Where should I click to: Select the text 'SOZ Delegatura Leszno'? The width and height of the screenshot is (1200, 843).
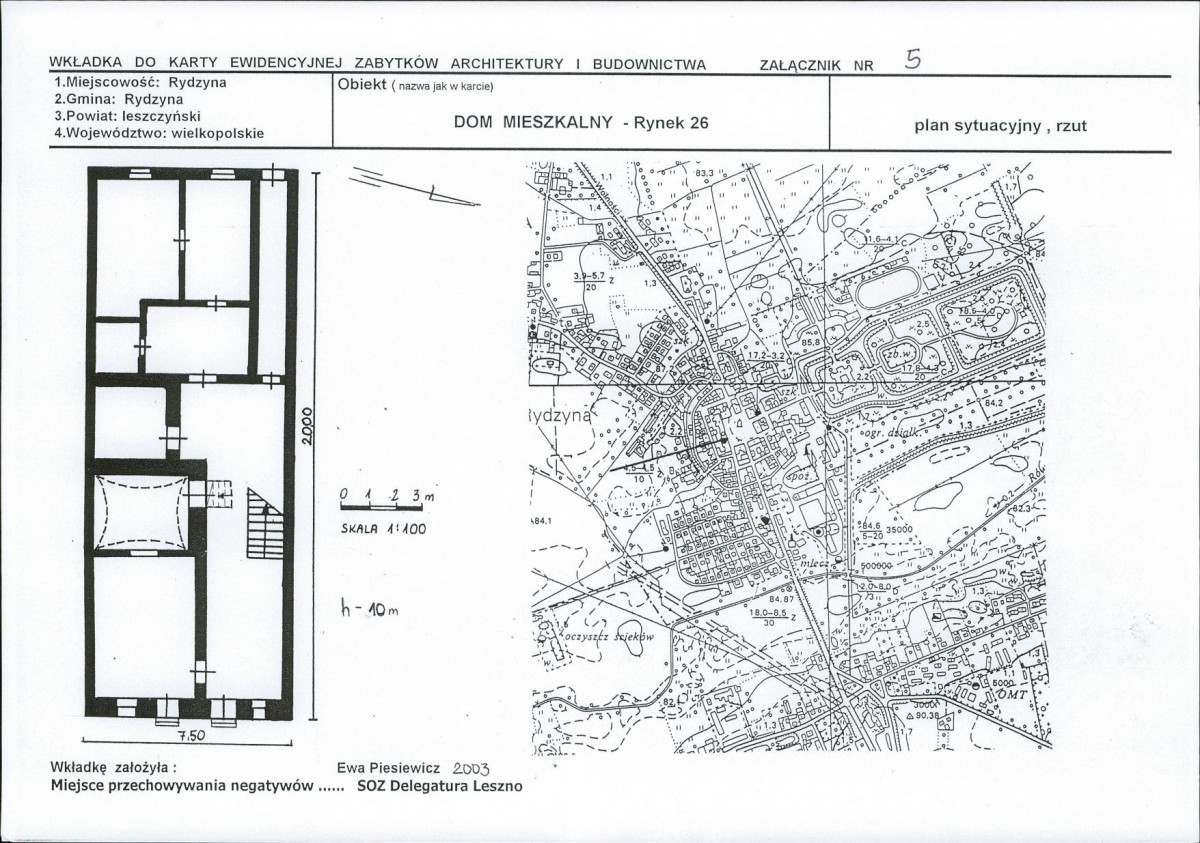(439, 786)
